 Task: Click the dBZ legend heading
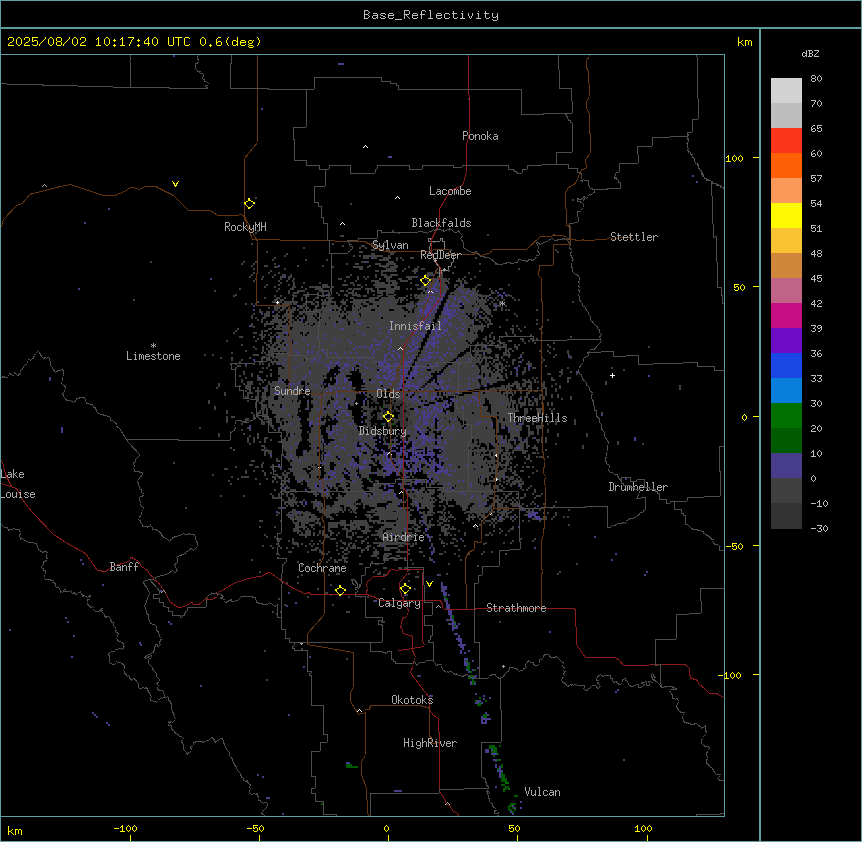(x=810, y=54)
